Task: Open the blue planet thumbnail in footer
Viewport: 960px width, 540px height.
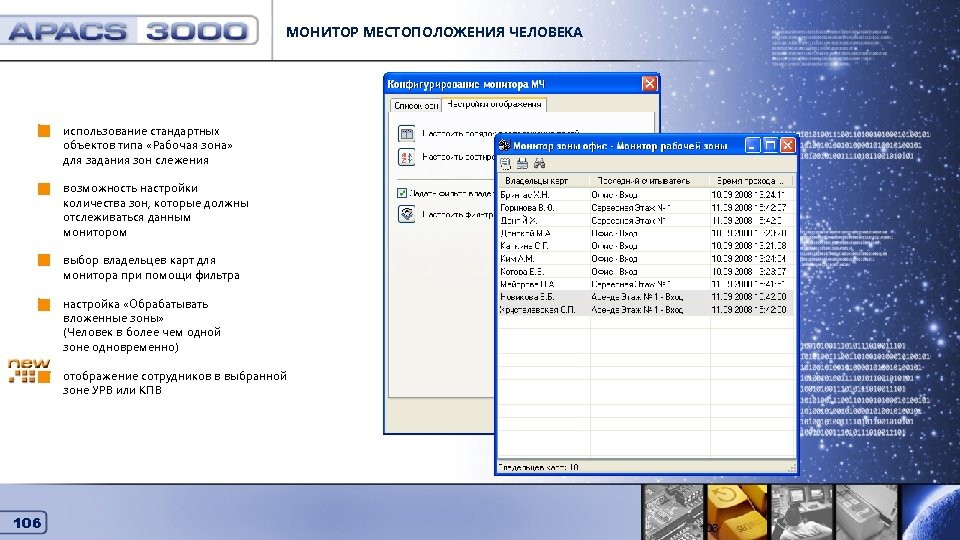Action: coord(931,512)
